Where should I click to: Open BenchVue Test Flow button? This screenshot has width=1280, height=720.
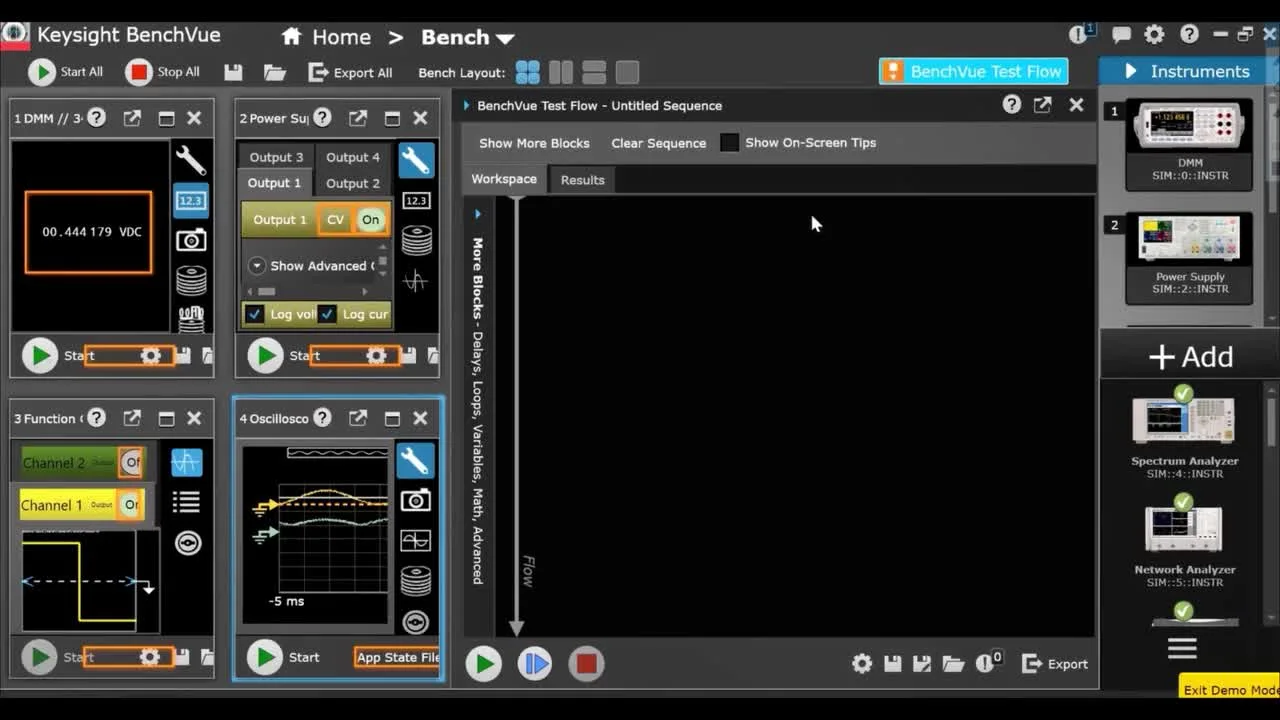click(x=974, y=71)
